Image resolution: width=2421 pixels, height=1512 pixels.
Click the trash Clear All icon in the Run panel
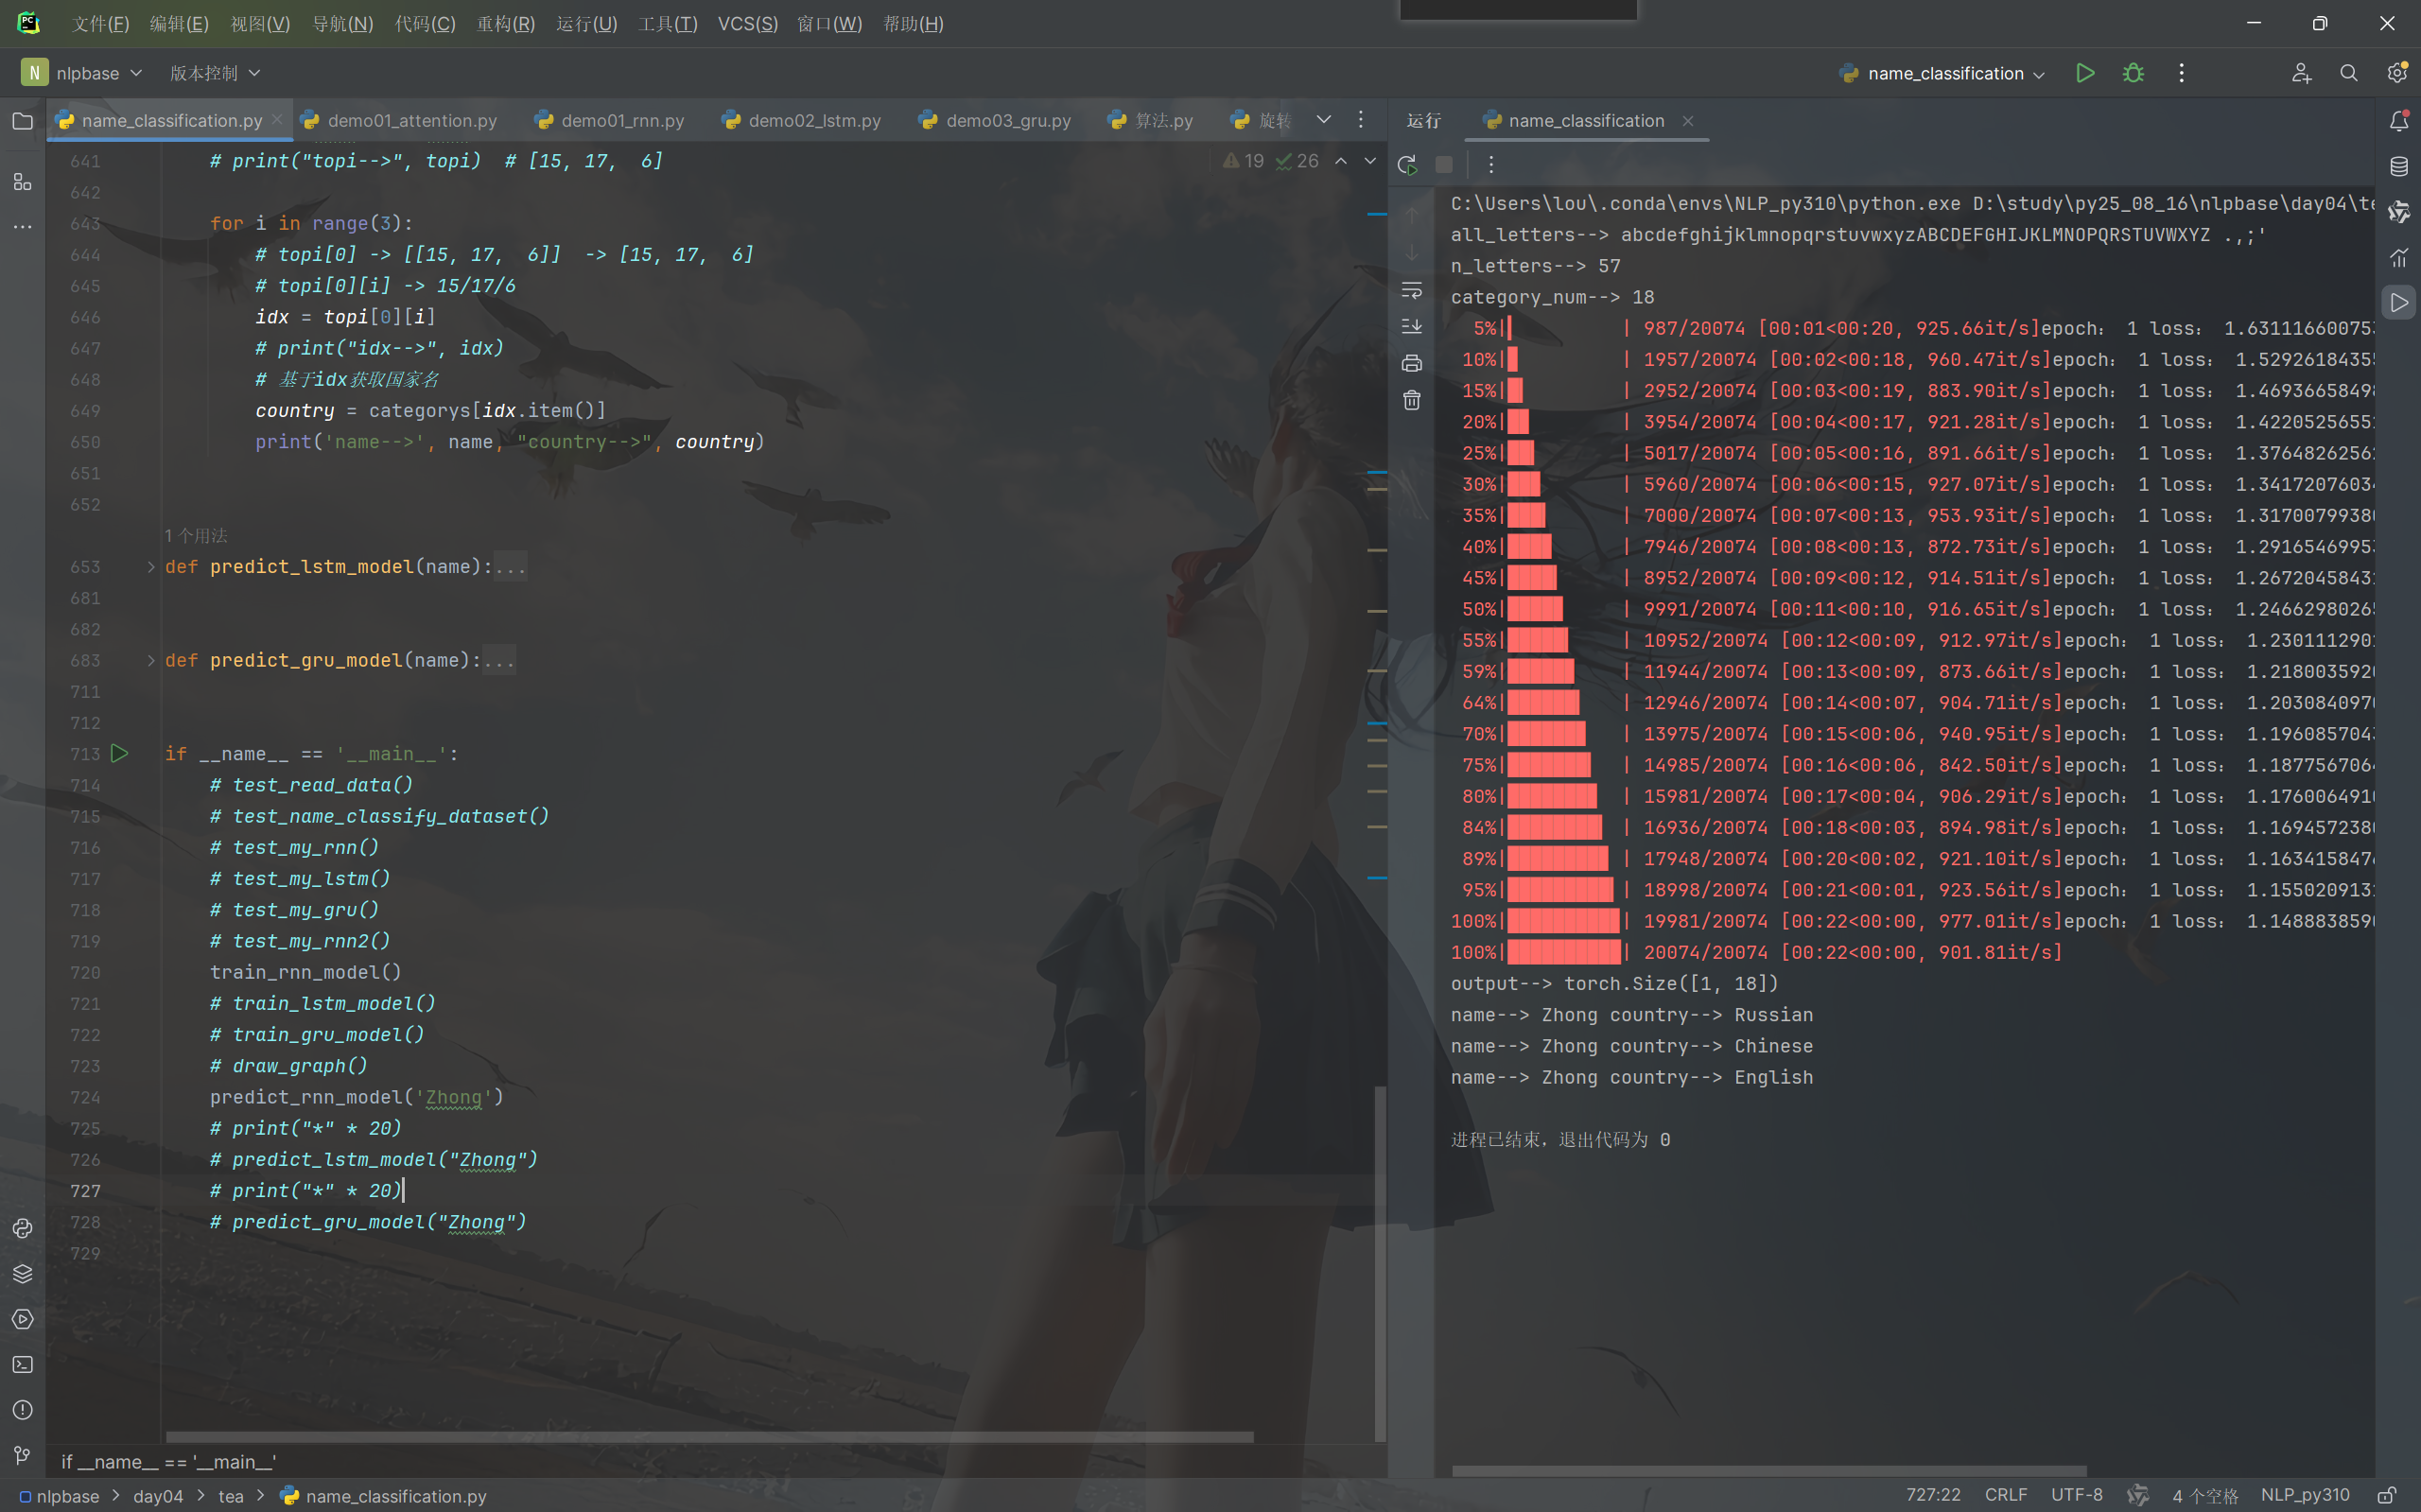pos(1411,401)
